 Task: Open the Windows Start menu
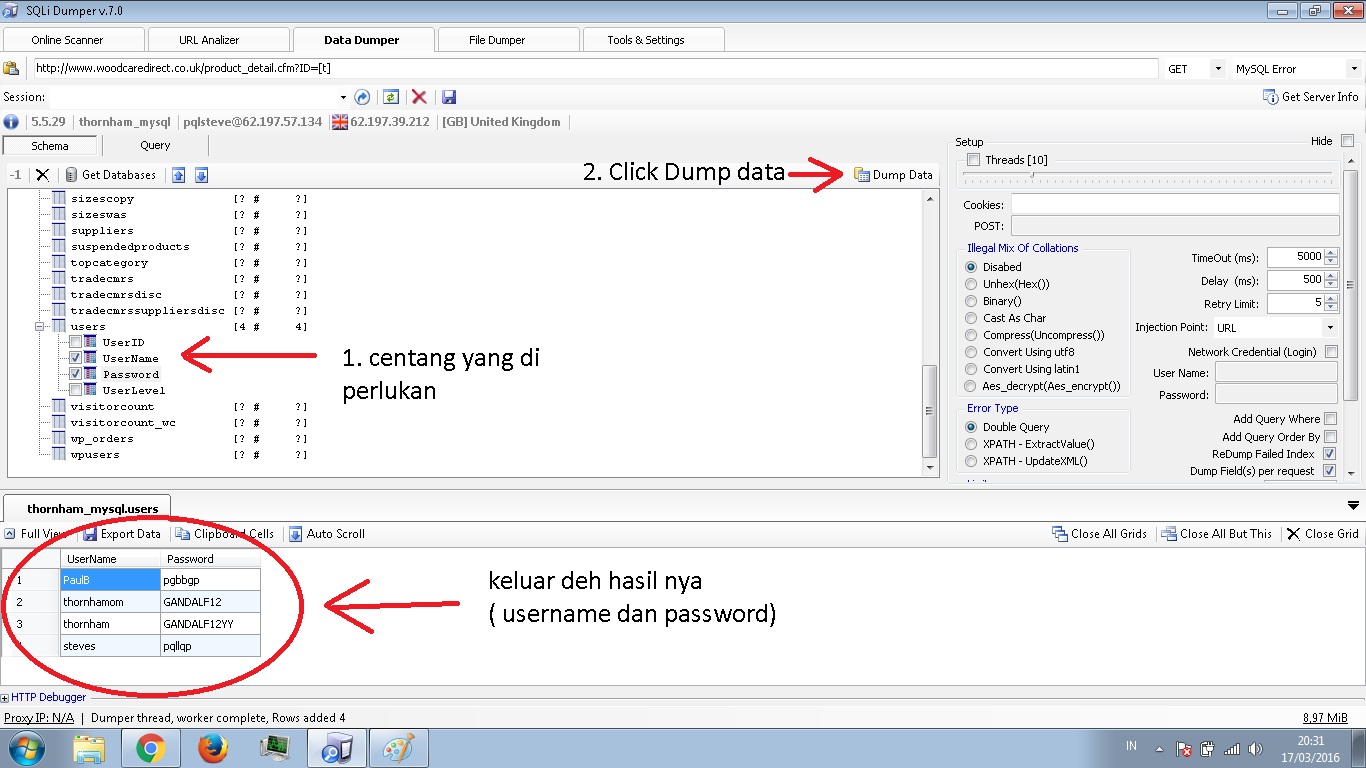(x=25, y=748)
